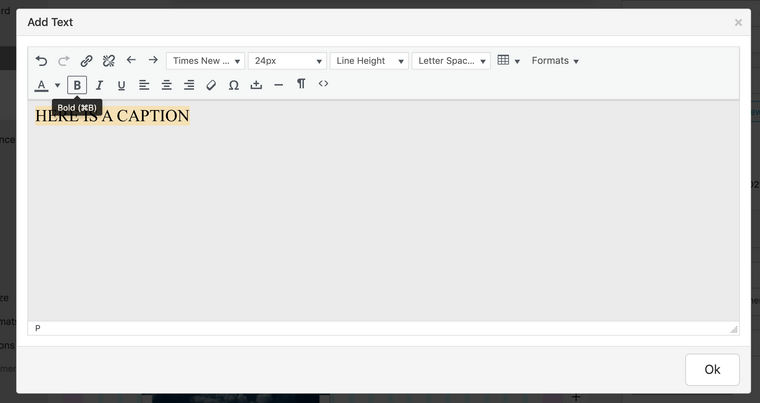Open the Times New Roman font dropdown

pos(205,61)
